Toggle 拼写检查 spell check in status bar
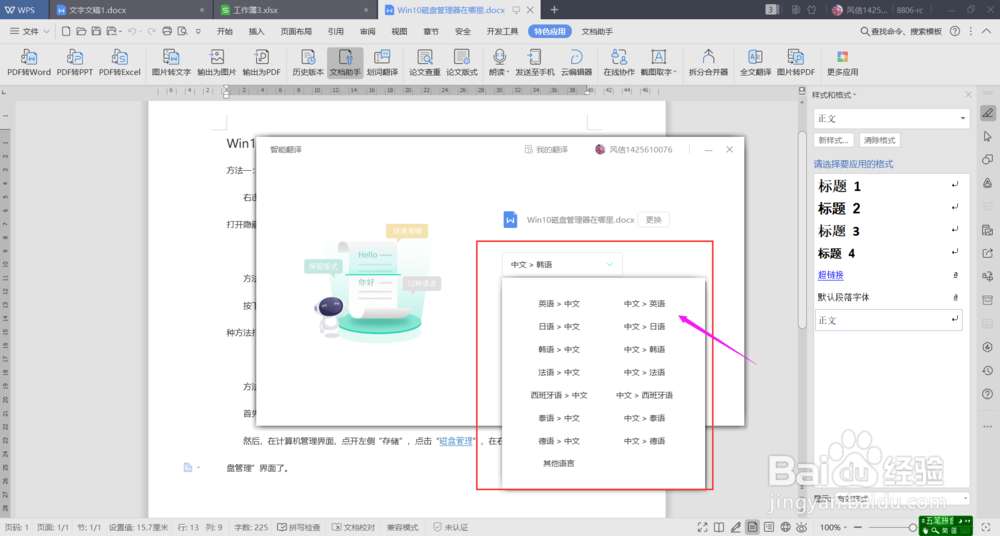This screenshot has height=536, width=1000. click(298, 527)
